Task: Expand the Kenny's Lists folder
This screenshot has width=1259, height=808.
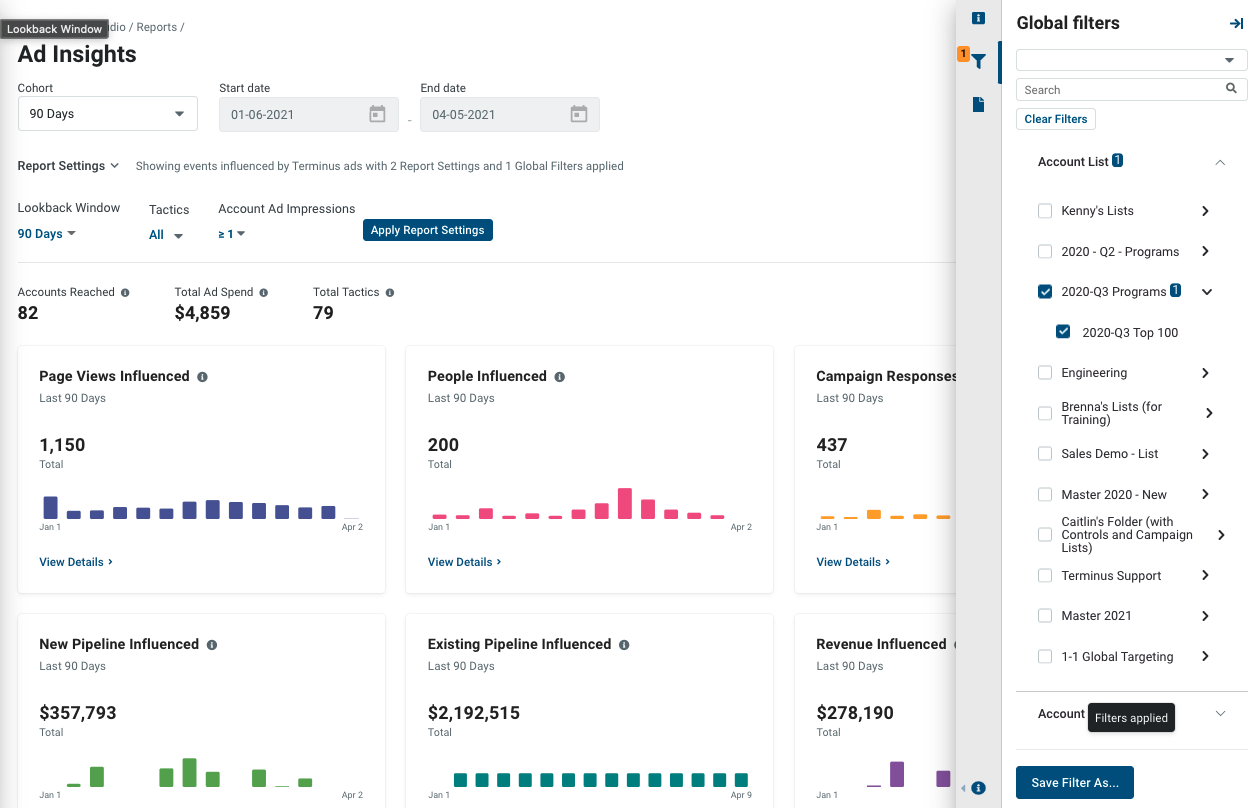Action: point(1205,211)
